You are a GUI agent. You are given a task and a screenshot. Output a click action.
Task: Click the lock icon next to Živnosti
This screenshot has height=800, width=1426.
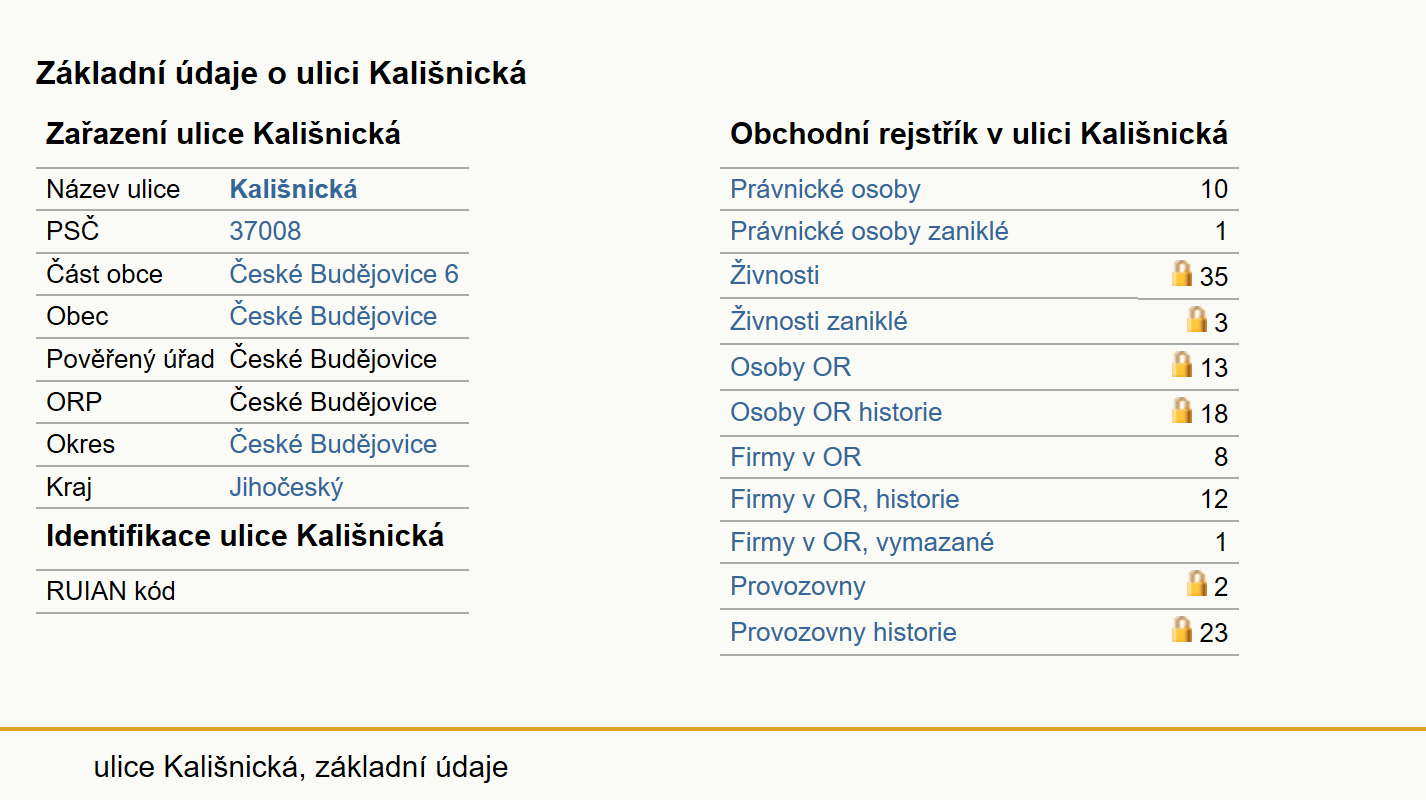point(1182,273)
